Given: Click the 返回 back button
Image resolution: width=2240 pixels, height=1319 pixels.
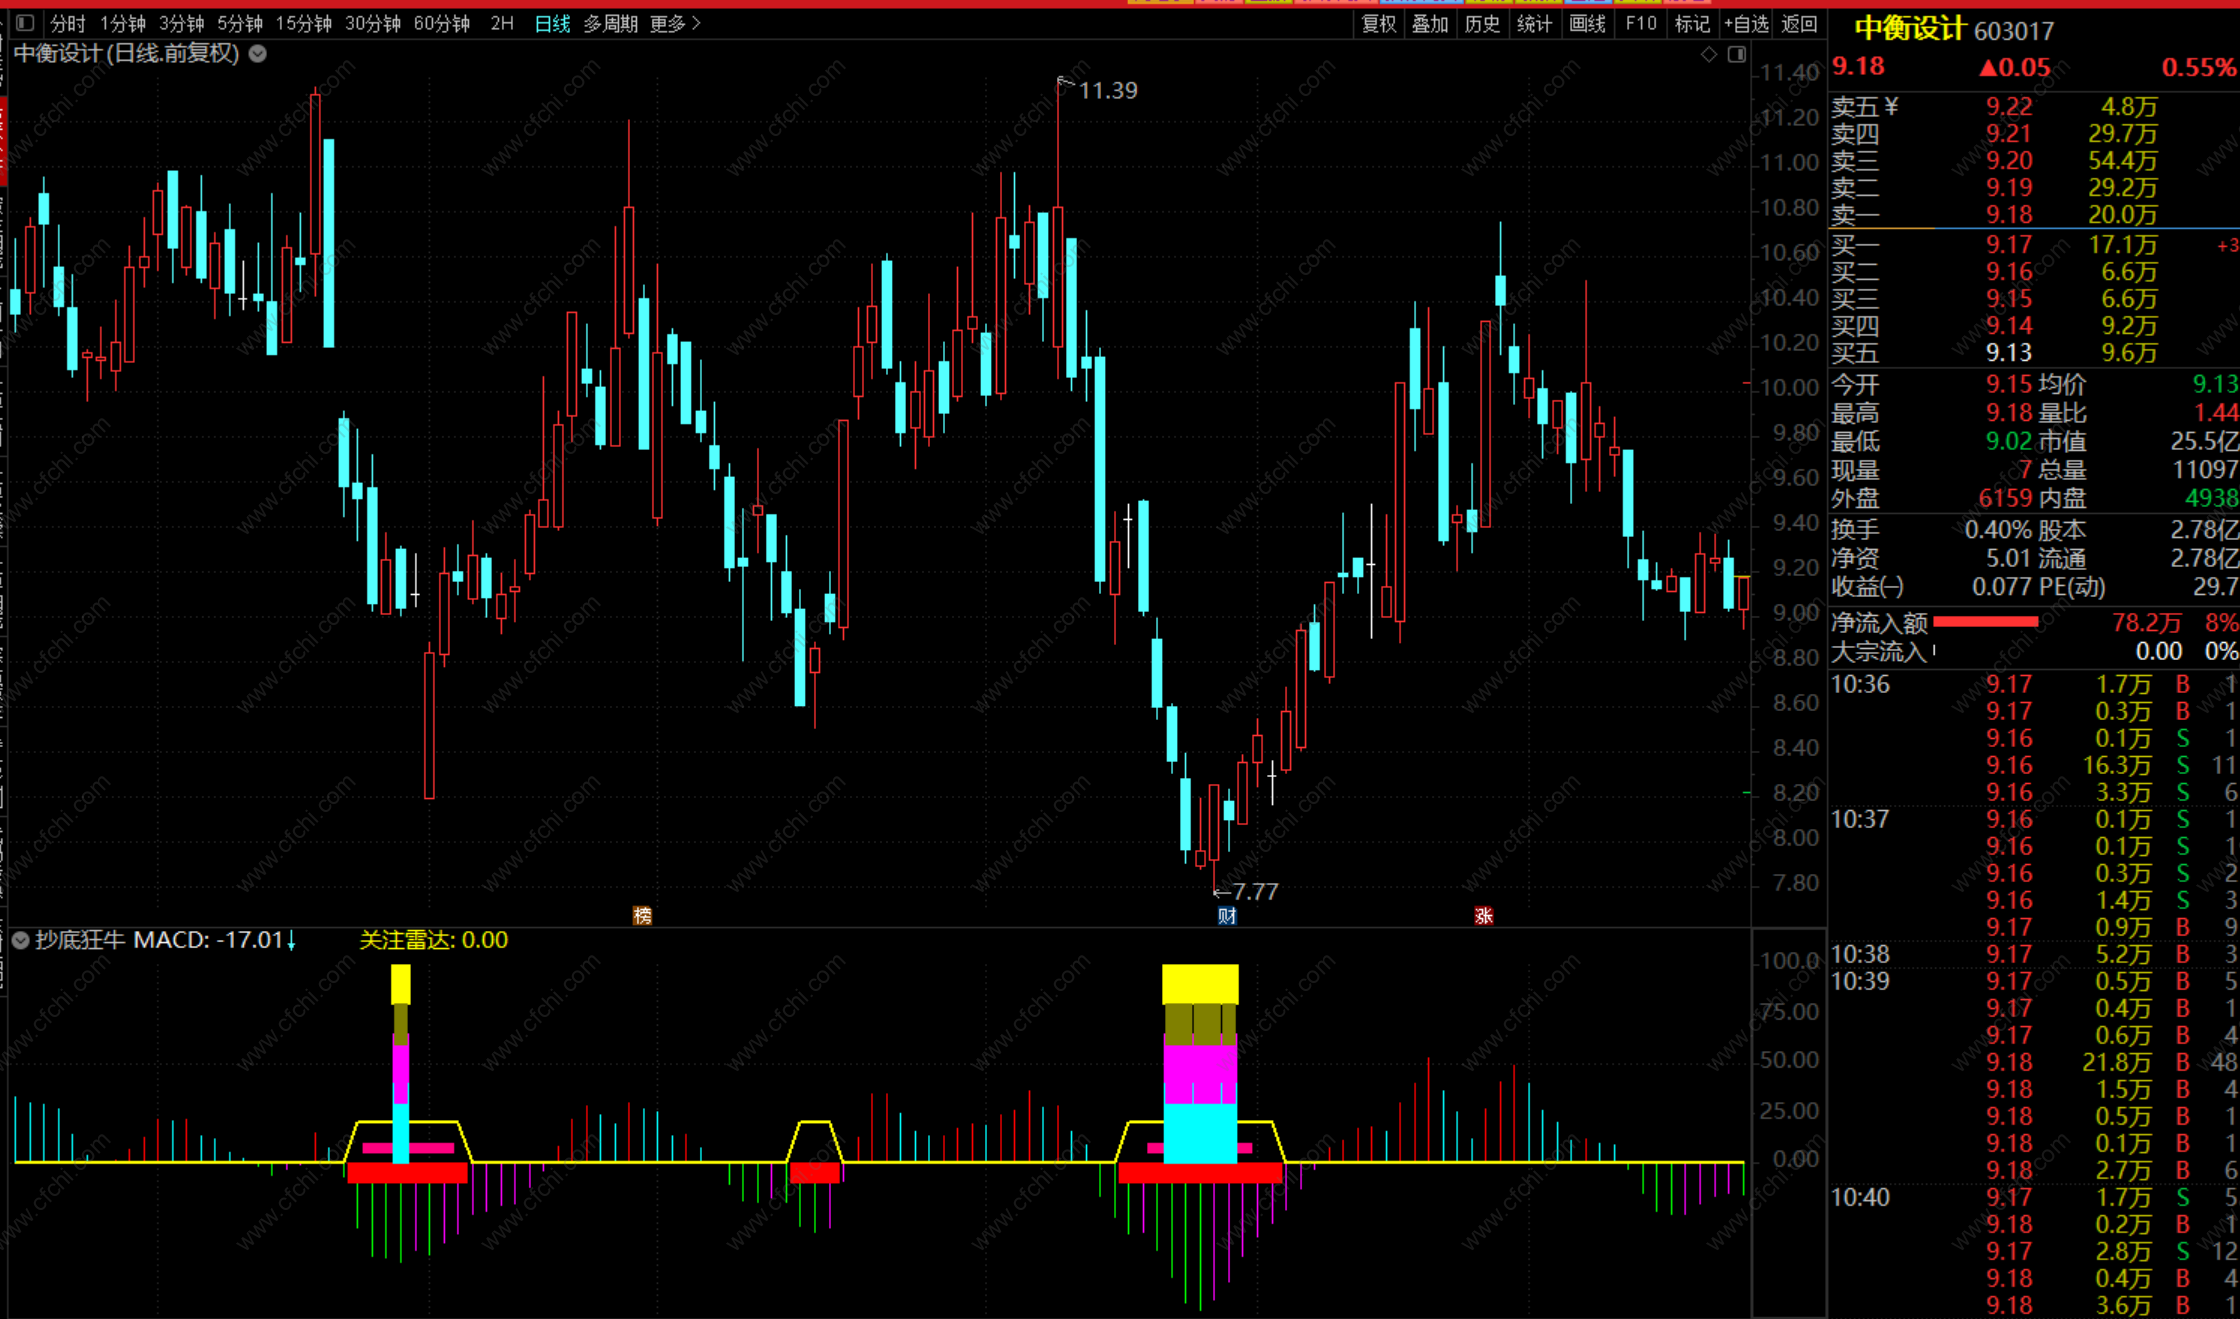Looking at the screenshot, I should tap(1799, 23).
